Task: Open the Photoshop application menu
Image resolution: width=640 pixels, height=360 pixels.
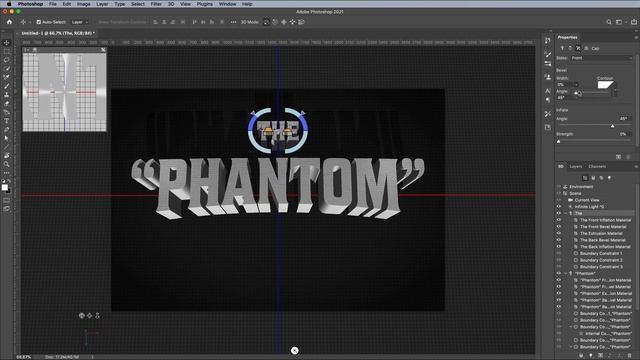Action: pos(30,4)
